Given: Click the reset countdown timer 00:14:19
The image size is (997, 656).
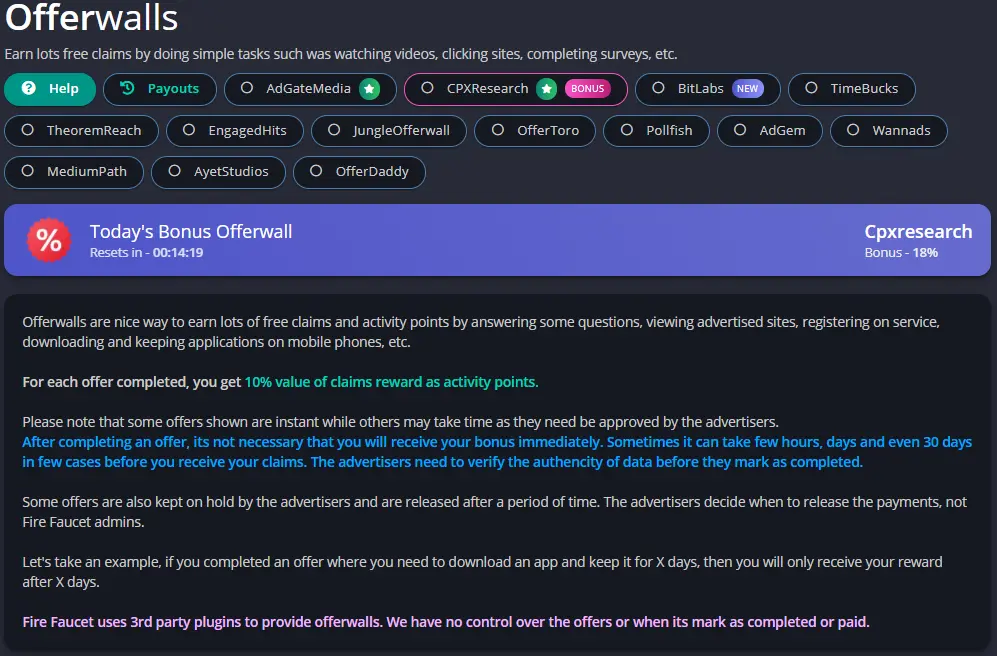Looking at the screenshot, I should point(178,252).
